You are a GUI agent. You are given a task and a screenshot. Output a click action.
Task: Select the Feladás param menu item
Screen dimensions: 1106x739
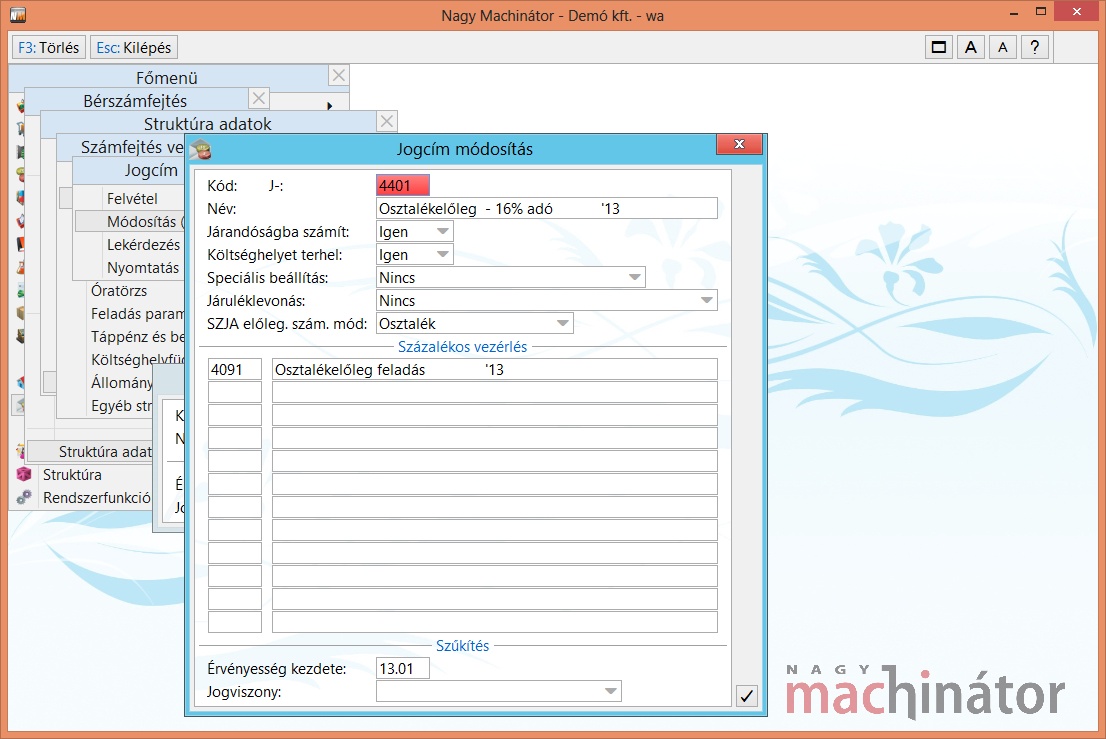coord(137,314)
